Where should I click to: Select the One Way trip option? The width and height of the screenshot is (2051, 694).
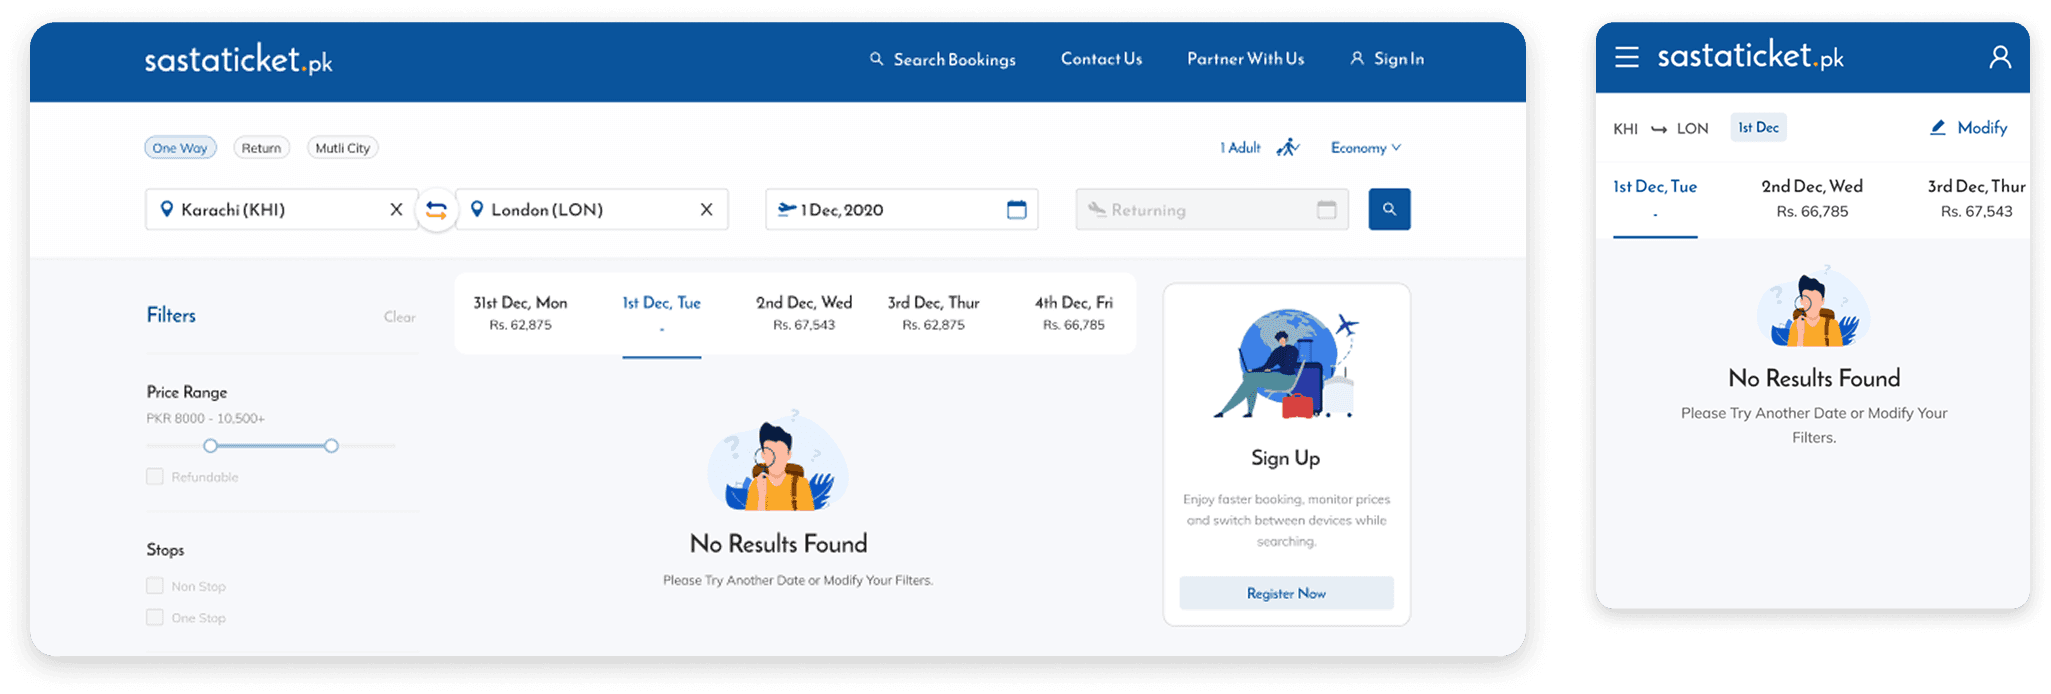(180, 148)
